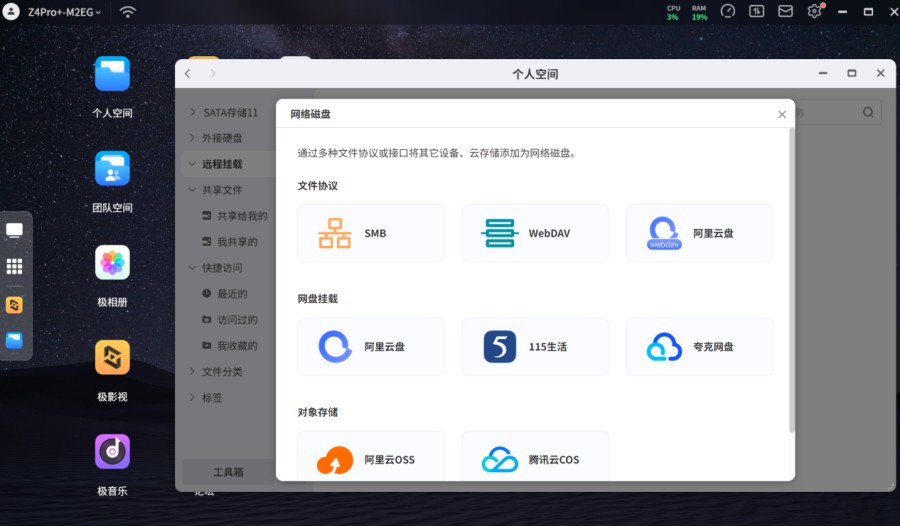Click the search magnifier in 个人空间

(868, 112)
